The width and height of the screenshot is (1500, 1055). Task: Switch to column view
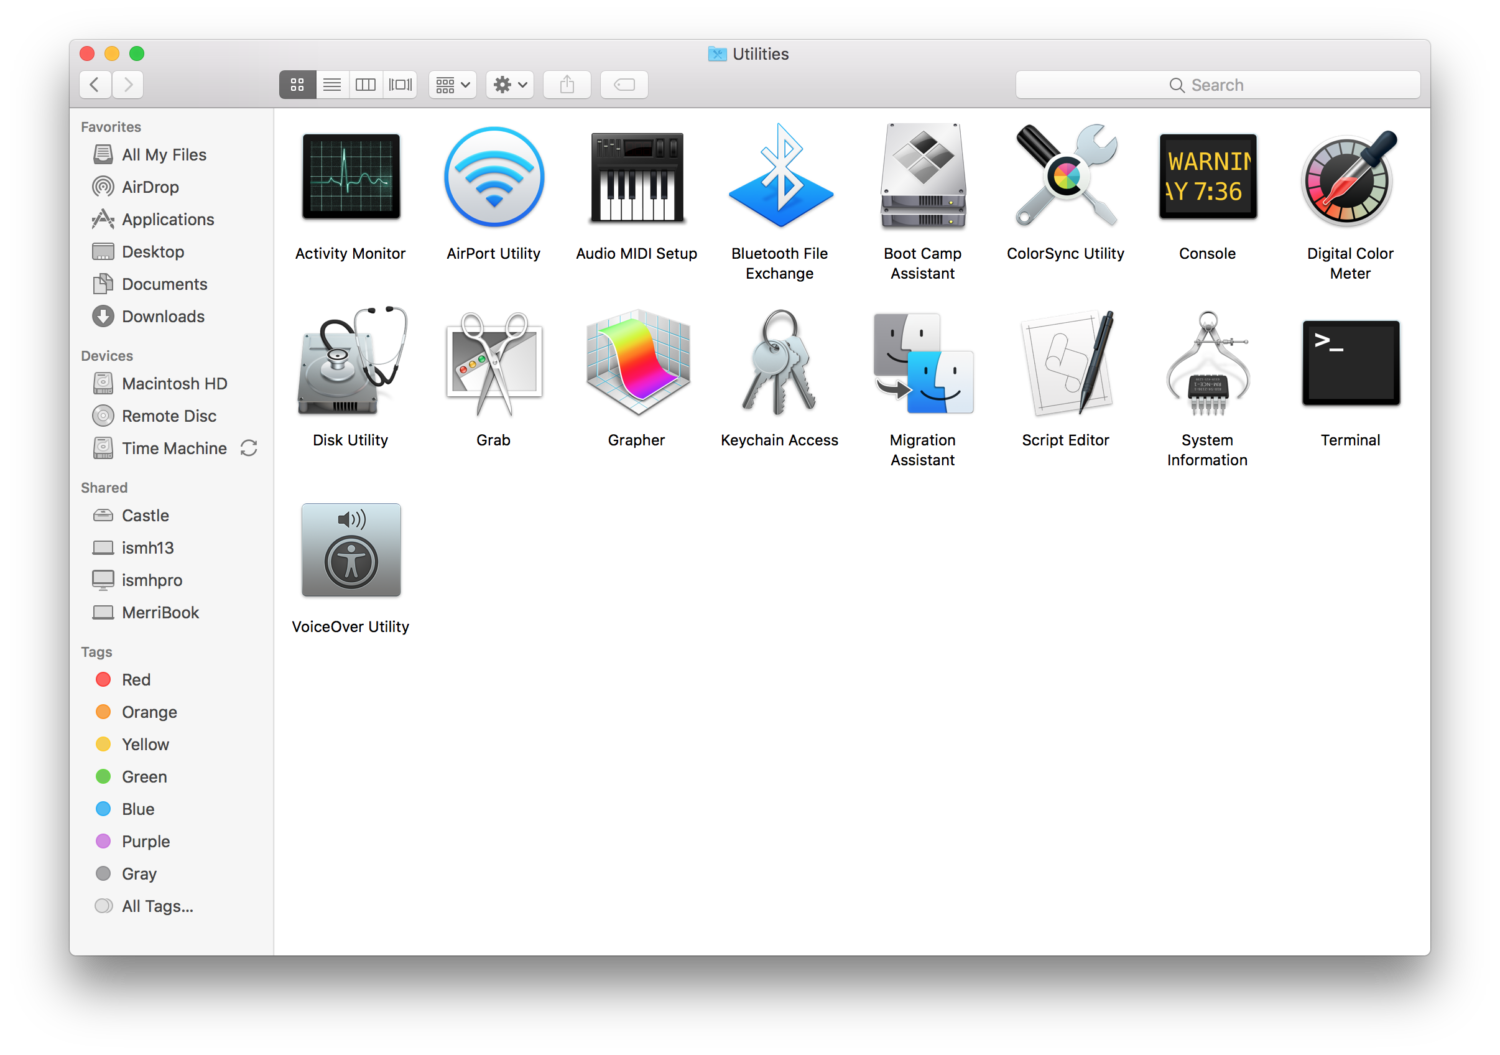coord(365,84)
